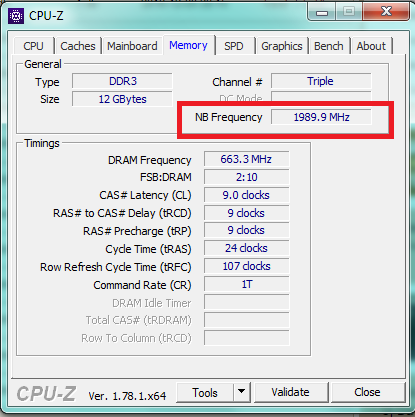Click the "CAS# Latency (CL)" label
The width and height of the screenshot is (415, 417).
(x=145, y=195)
